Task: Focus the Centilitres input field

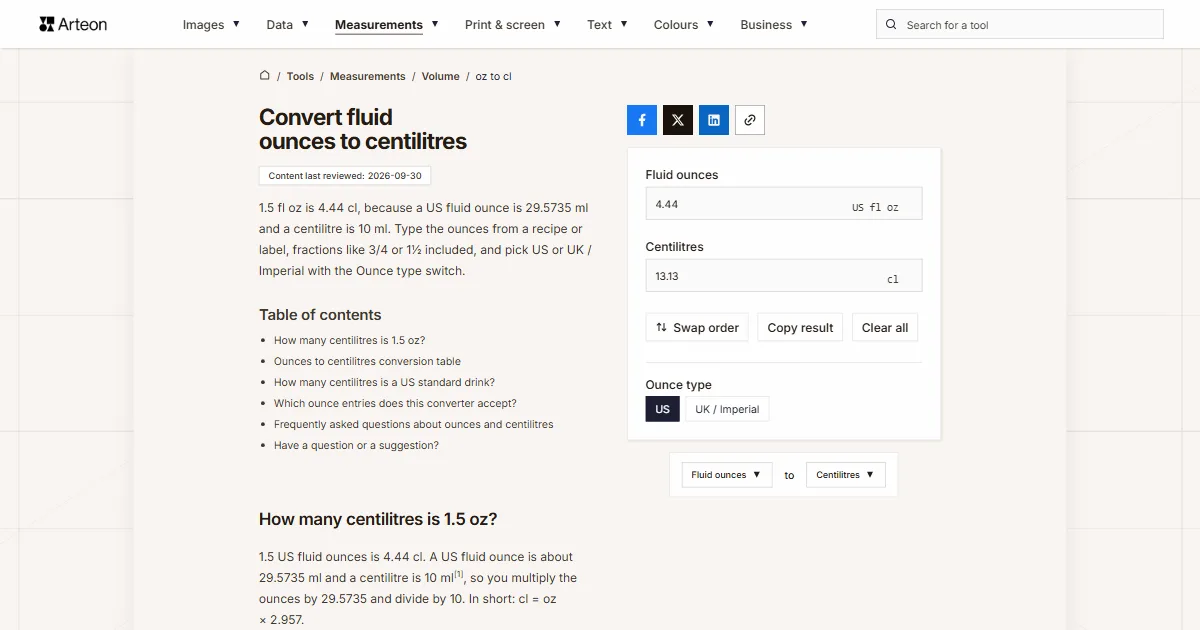Action: coord(784,275)
